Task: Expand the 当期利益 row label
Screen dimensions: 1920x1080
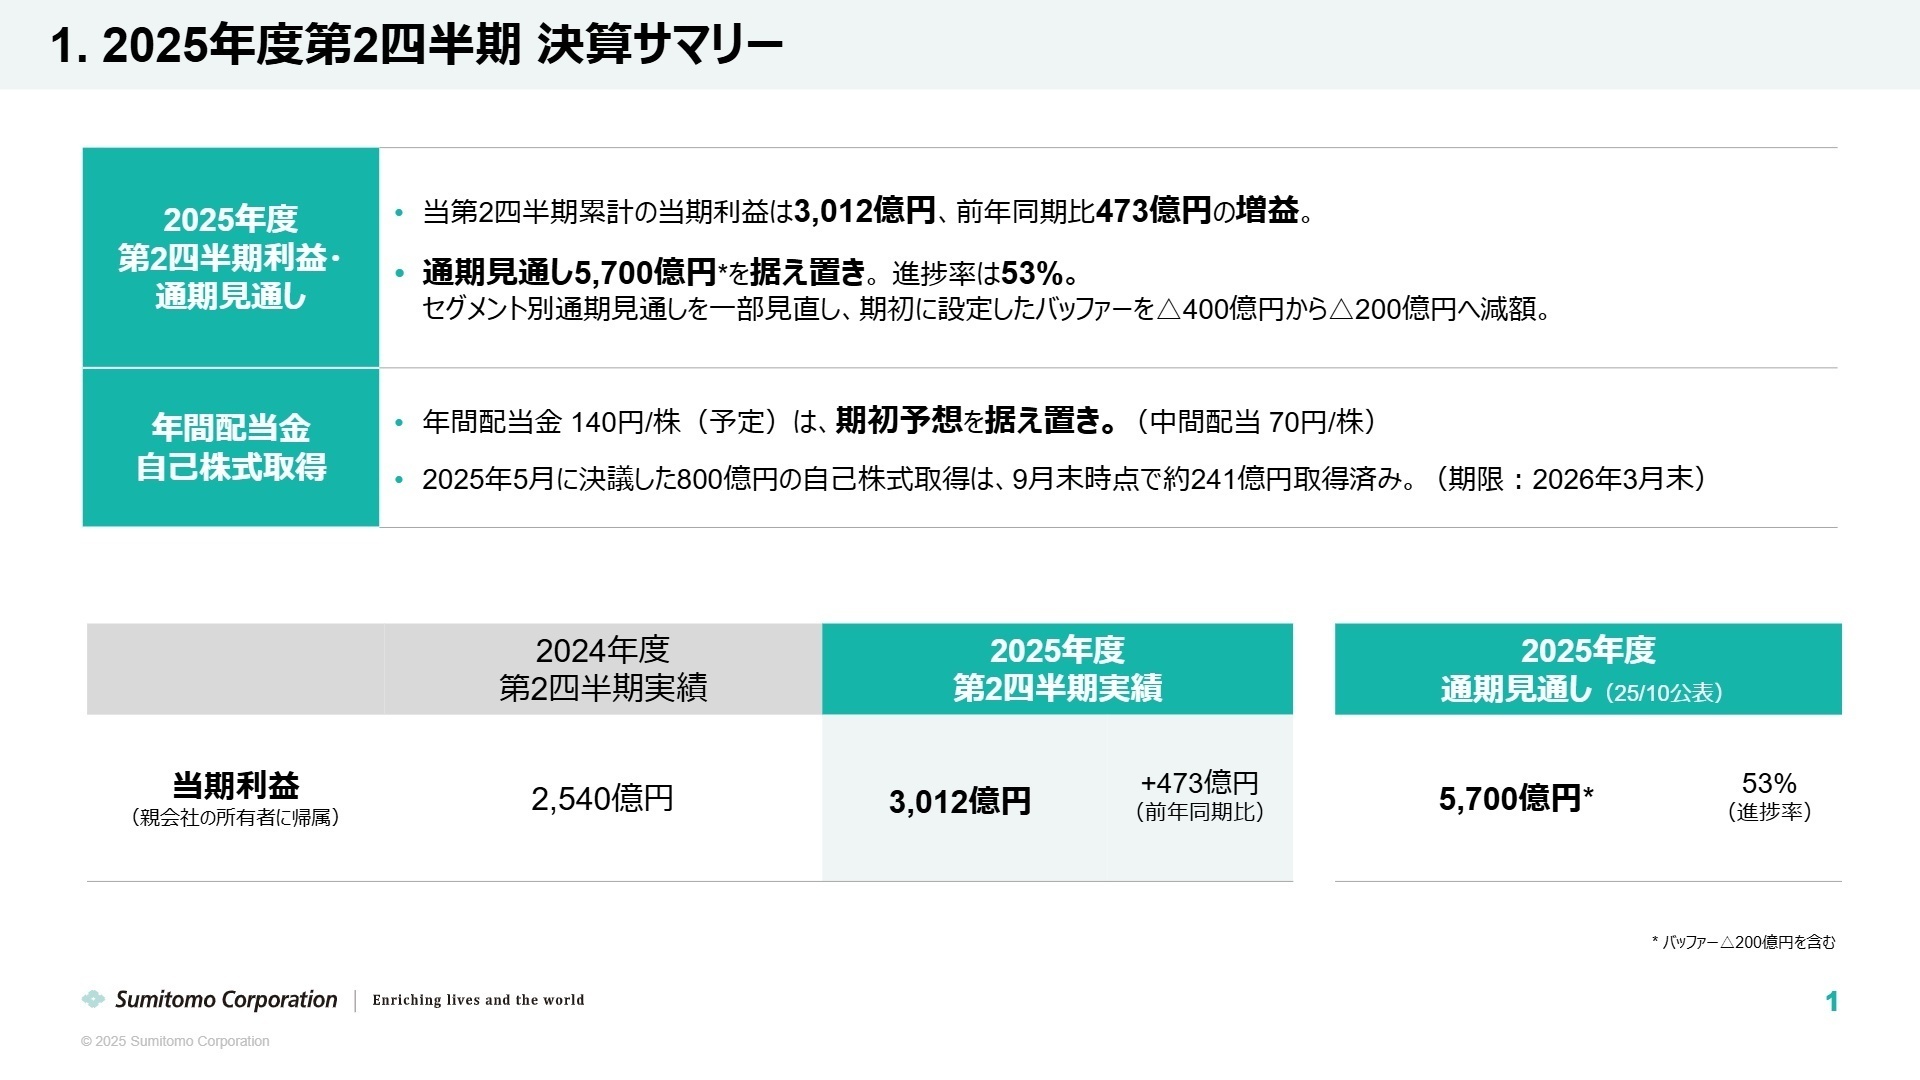Action: (234, 795)
